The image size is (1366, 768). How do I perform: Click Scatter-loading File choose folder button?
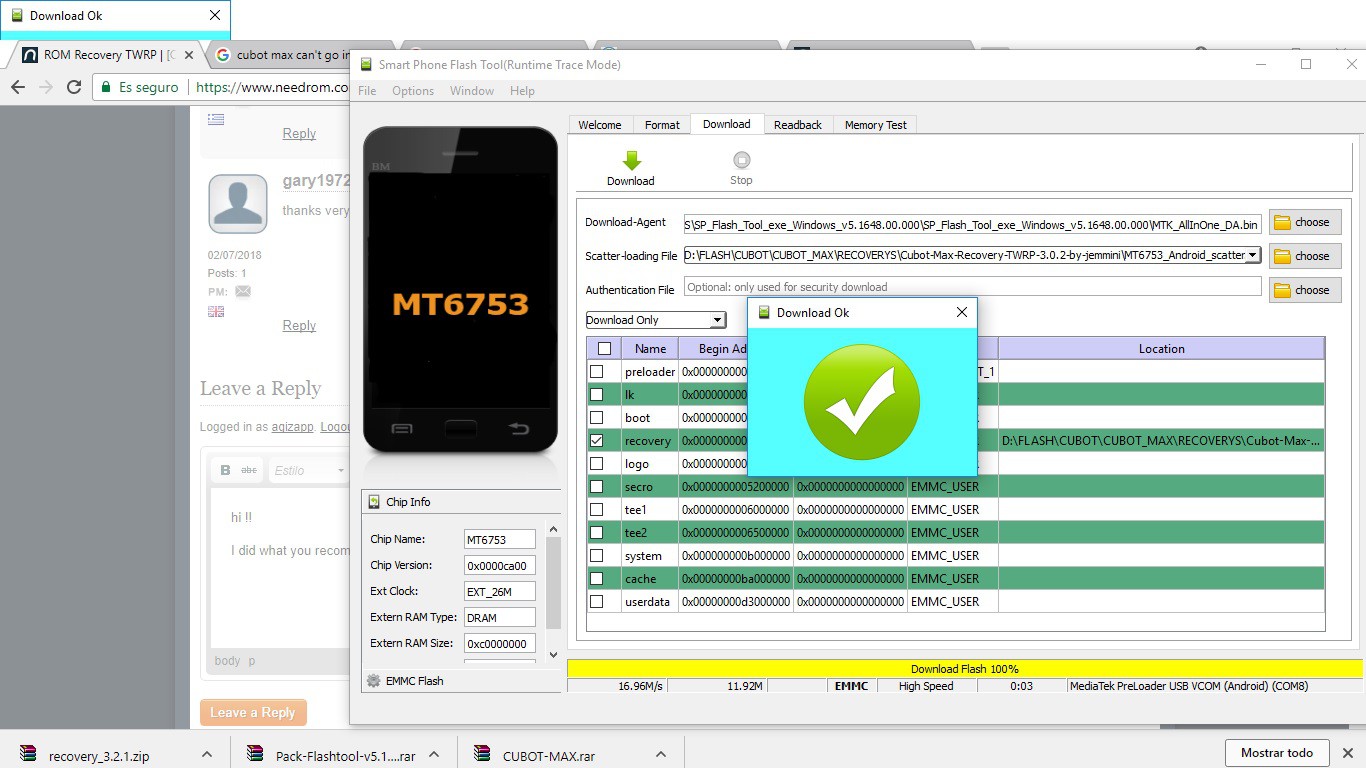pos(1305,256)
